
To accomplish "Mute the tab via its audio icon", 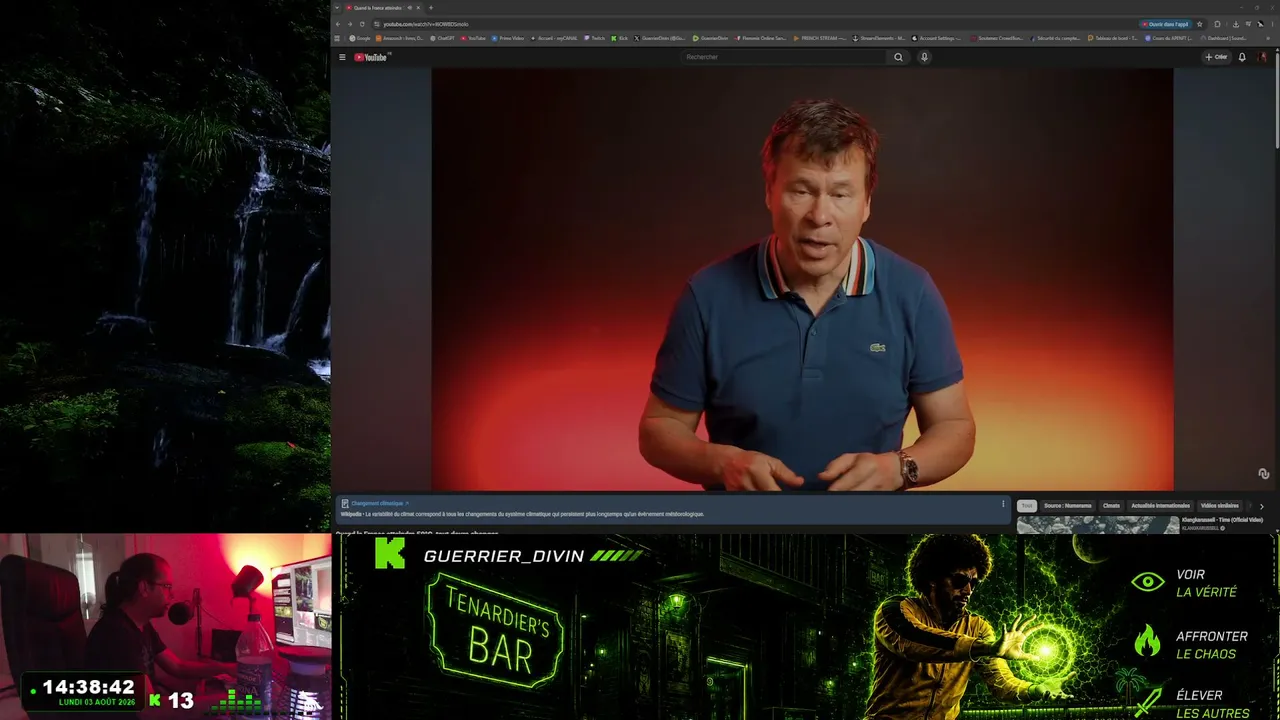I will pyautogui.click(x=409, y=8).
